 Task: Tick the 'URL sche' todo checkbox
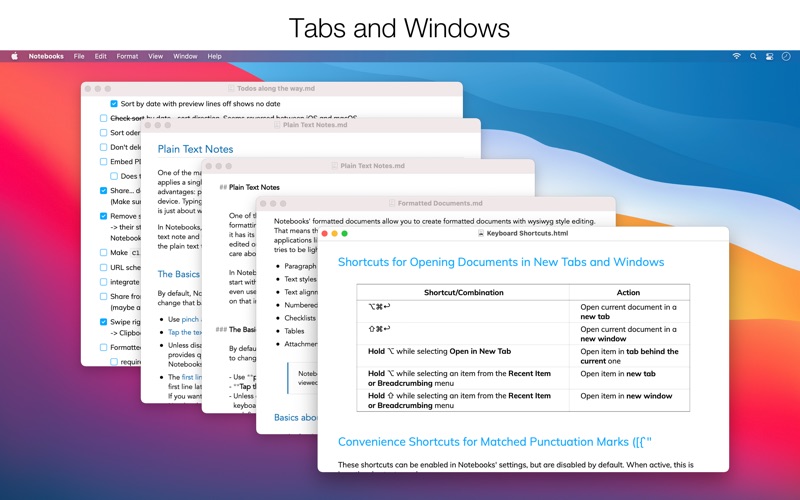tap(104, 267)
